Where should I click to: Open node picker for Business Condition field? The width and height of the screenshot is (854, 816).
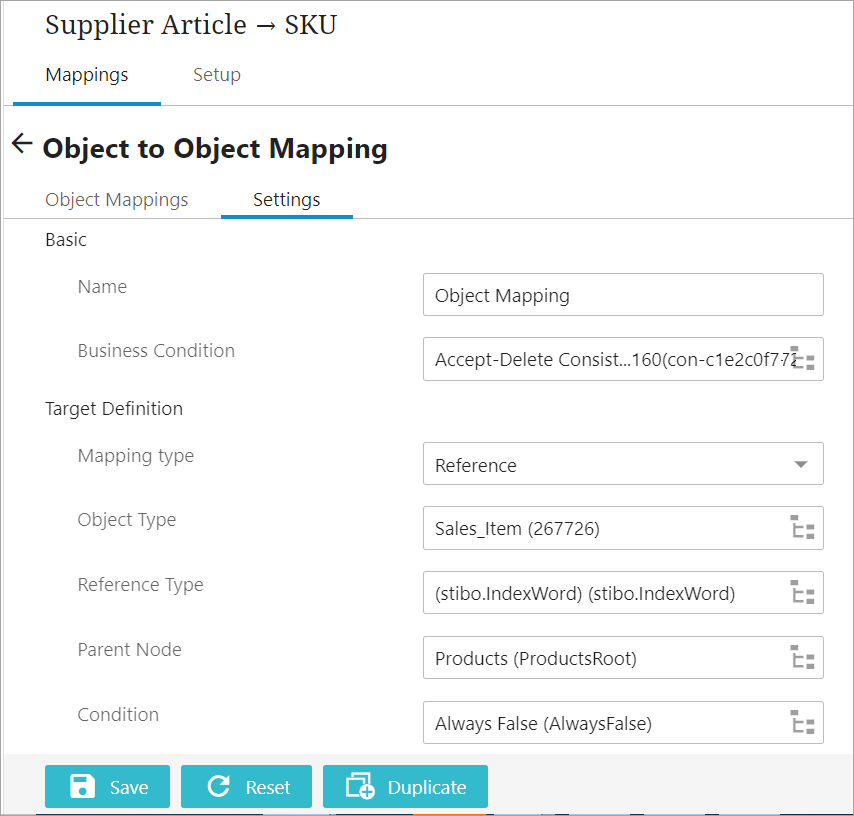click(802, 359)
